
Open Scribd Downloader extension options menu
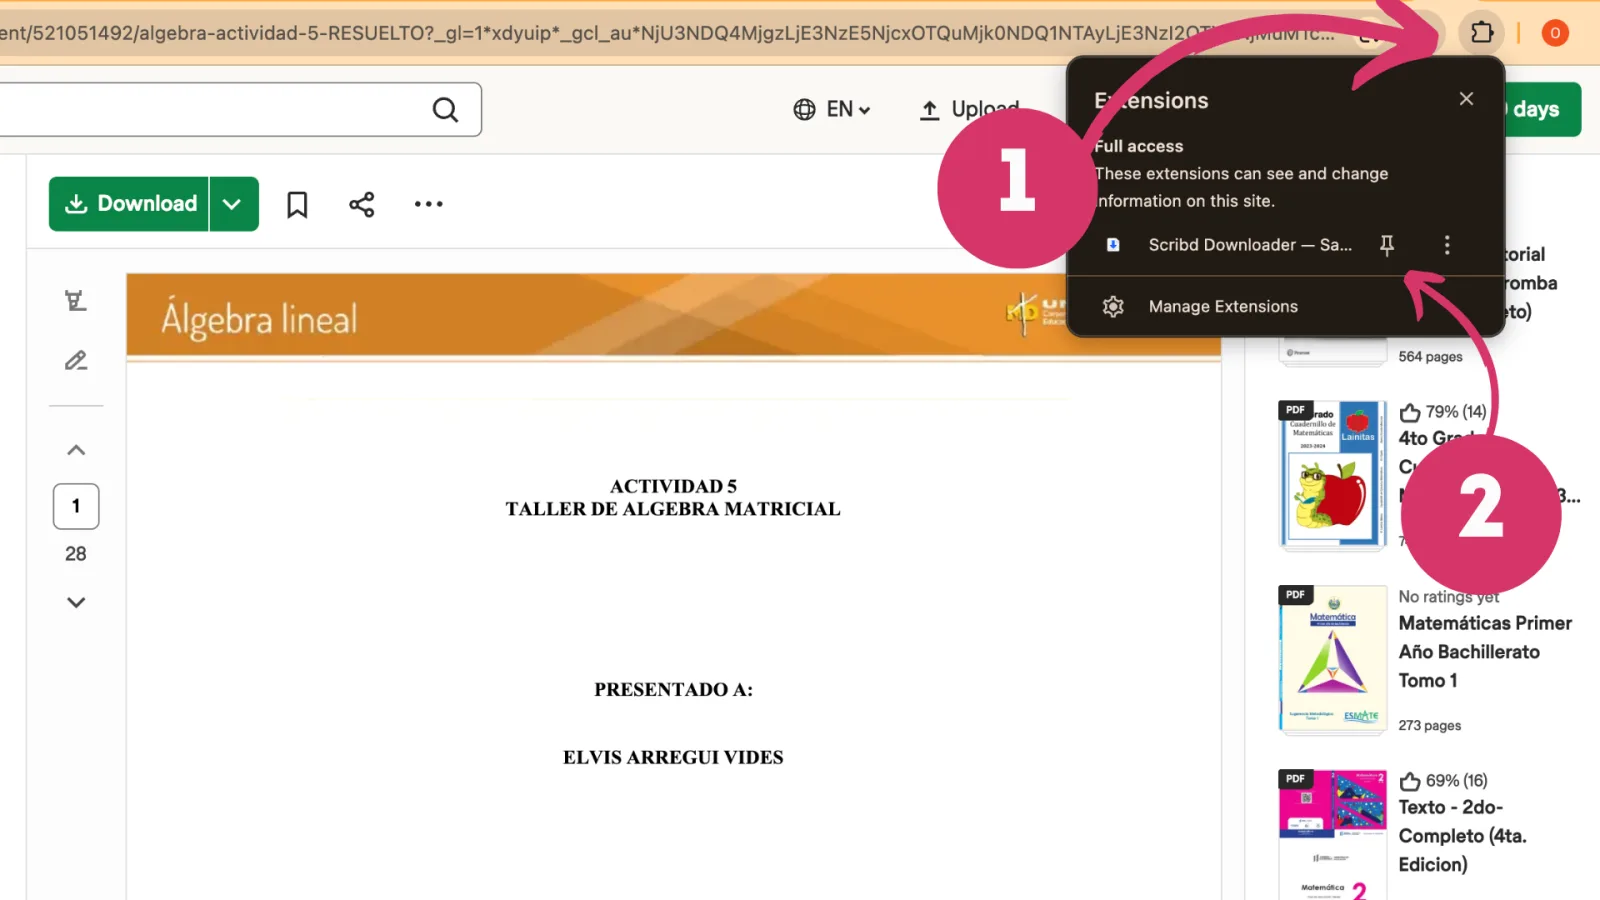coord(1447,245)
